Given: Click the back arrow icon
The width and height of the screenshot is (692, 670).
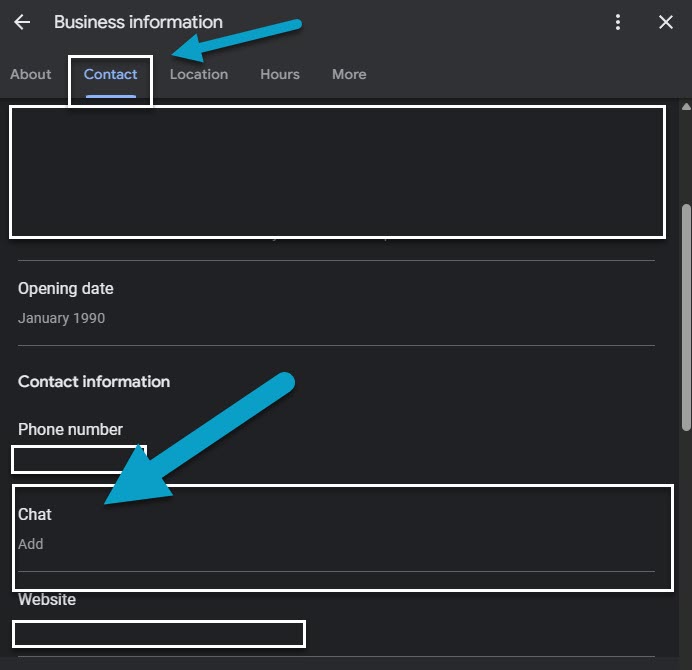Looking at the screenshot, I should tap(22, 22).
